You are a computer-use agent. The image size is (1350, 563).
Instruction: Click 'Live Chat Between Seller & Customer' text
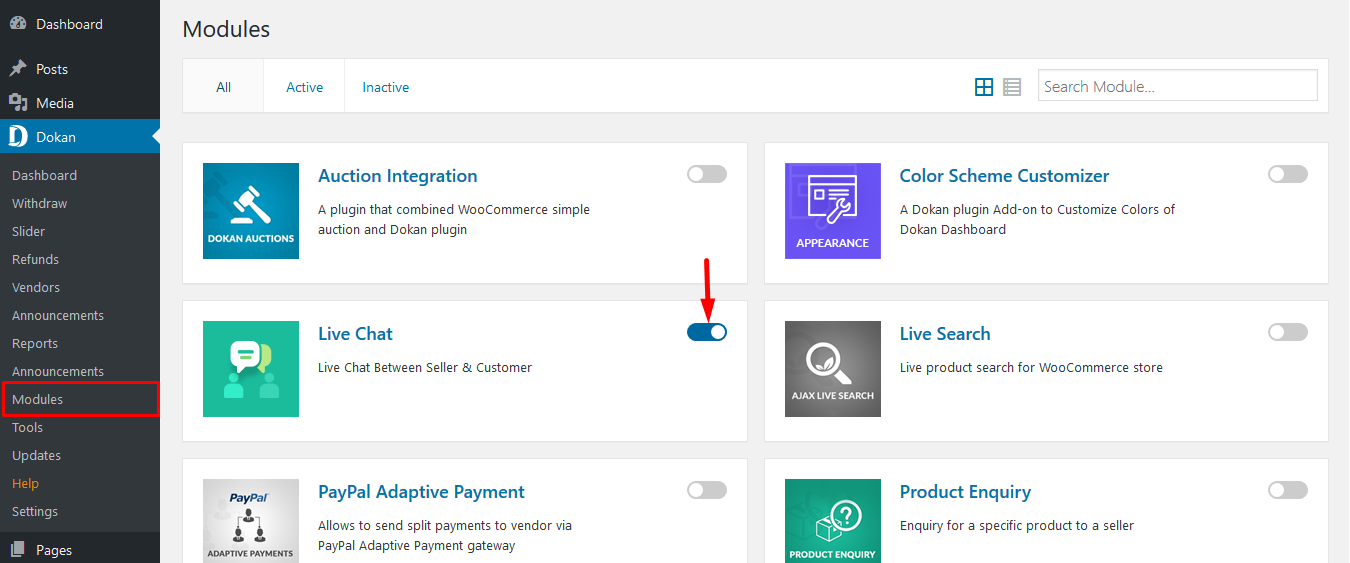coord(425,367)
